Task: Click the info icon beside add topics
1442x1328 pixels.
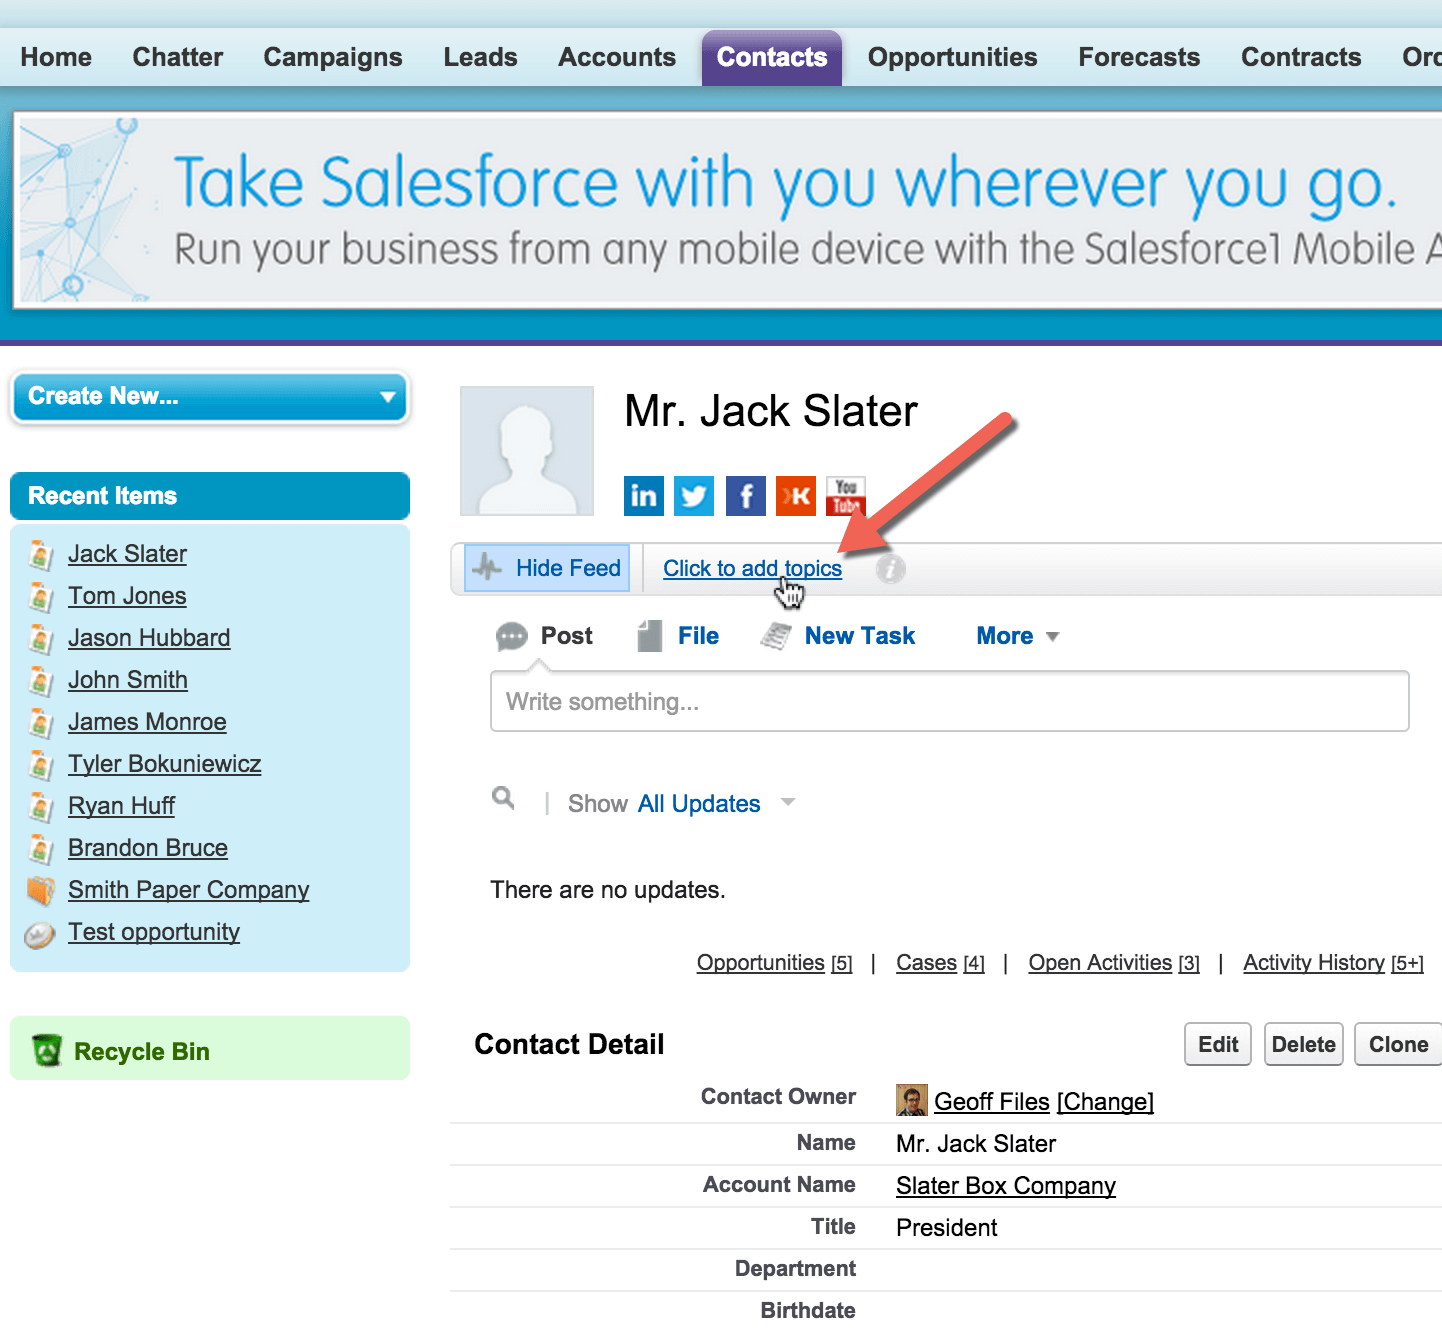Action: pos(890,568)
